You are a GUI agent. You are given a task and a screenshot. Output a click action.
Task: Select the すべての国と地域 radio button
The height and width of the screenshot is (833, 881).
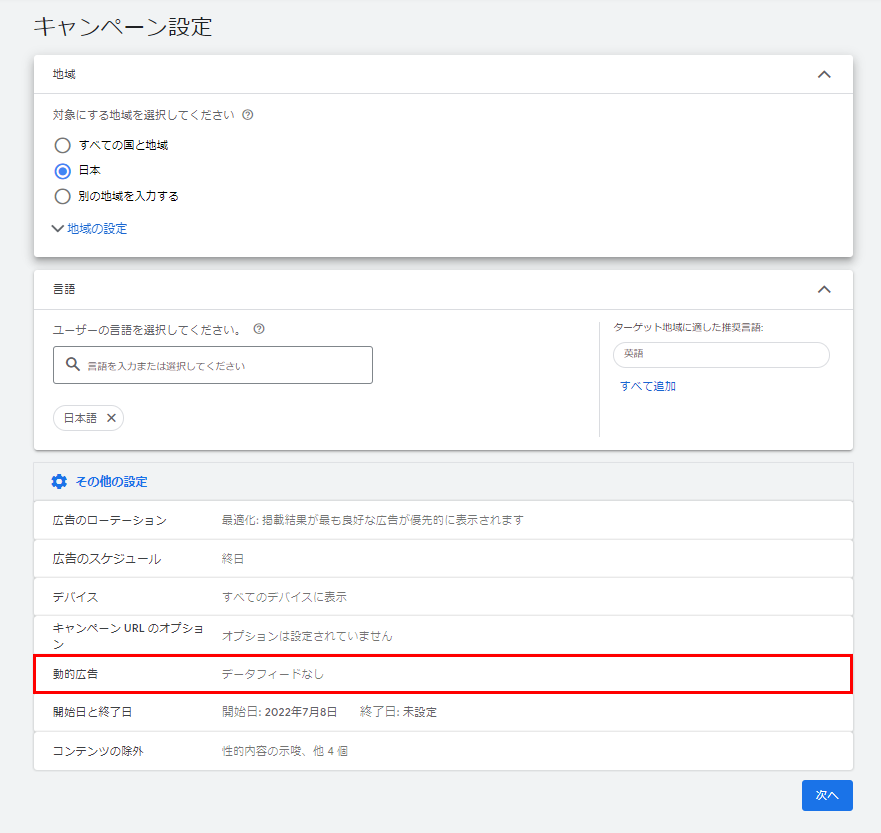(x=63, y=145)
